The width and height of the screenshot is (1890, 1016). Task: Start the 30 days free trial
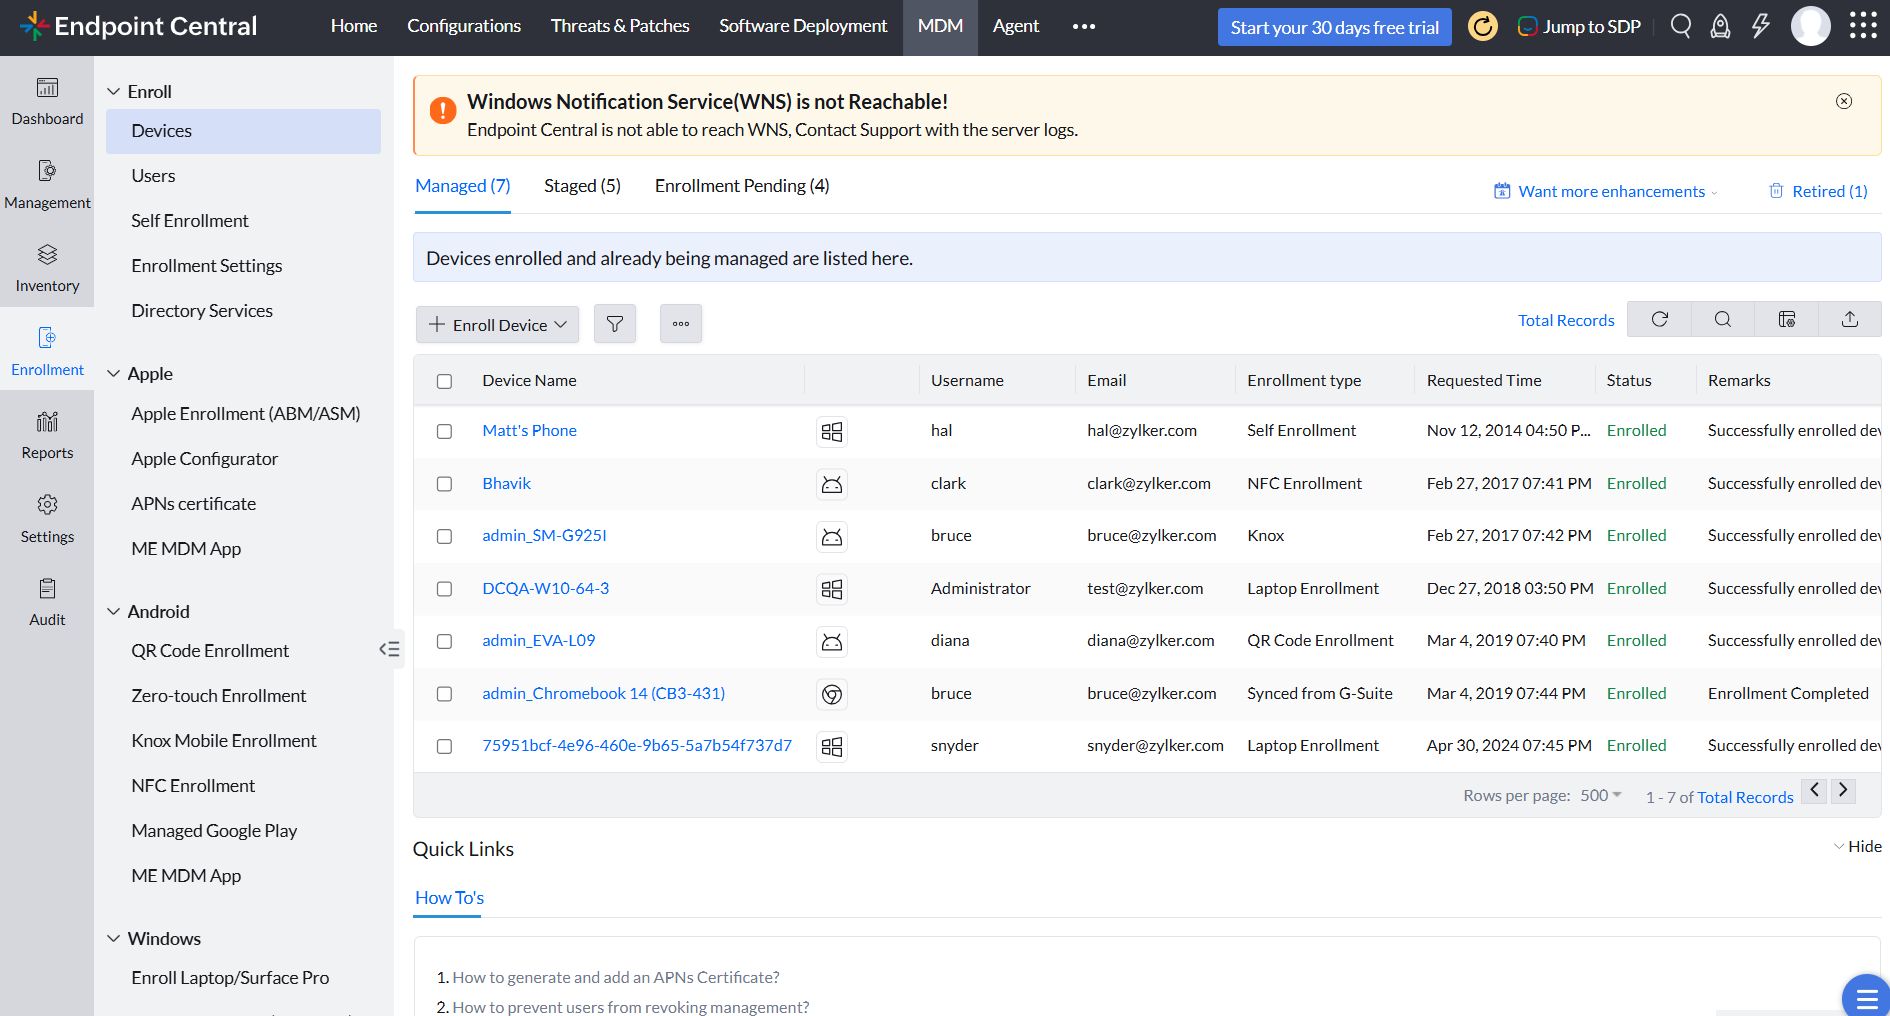pyautogui.click(x=1335, y=27)
